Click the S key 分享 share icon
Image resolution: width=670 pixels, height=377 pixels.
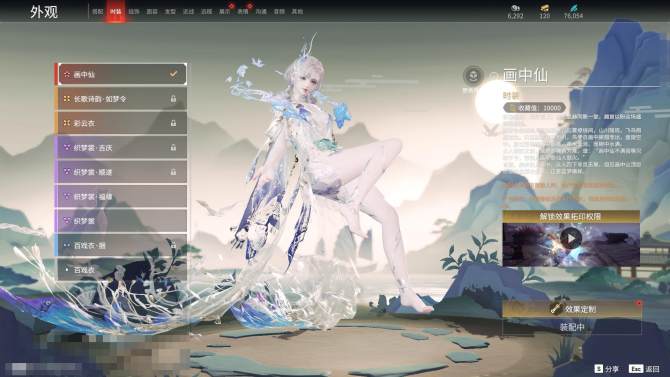point(599,368)
